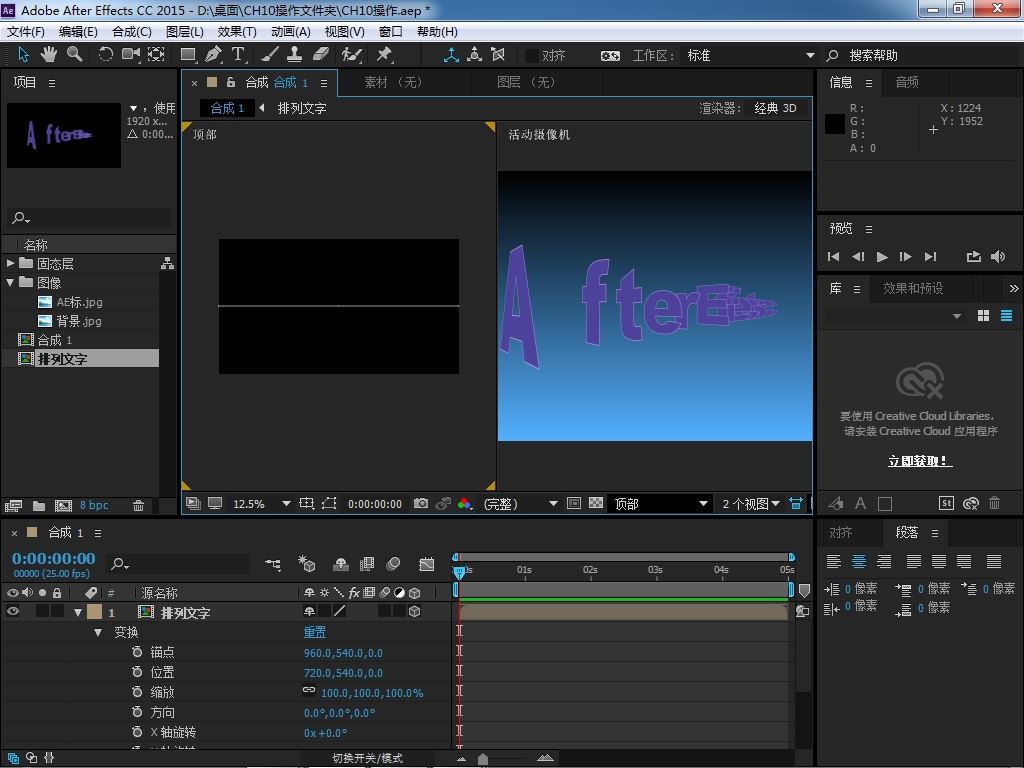Click the project search field

[89, 217]
